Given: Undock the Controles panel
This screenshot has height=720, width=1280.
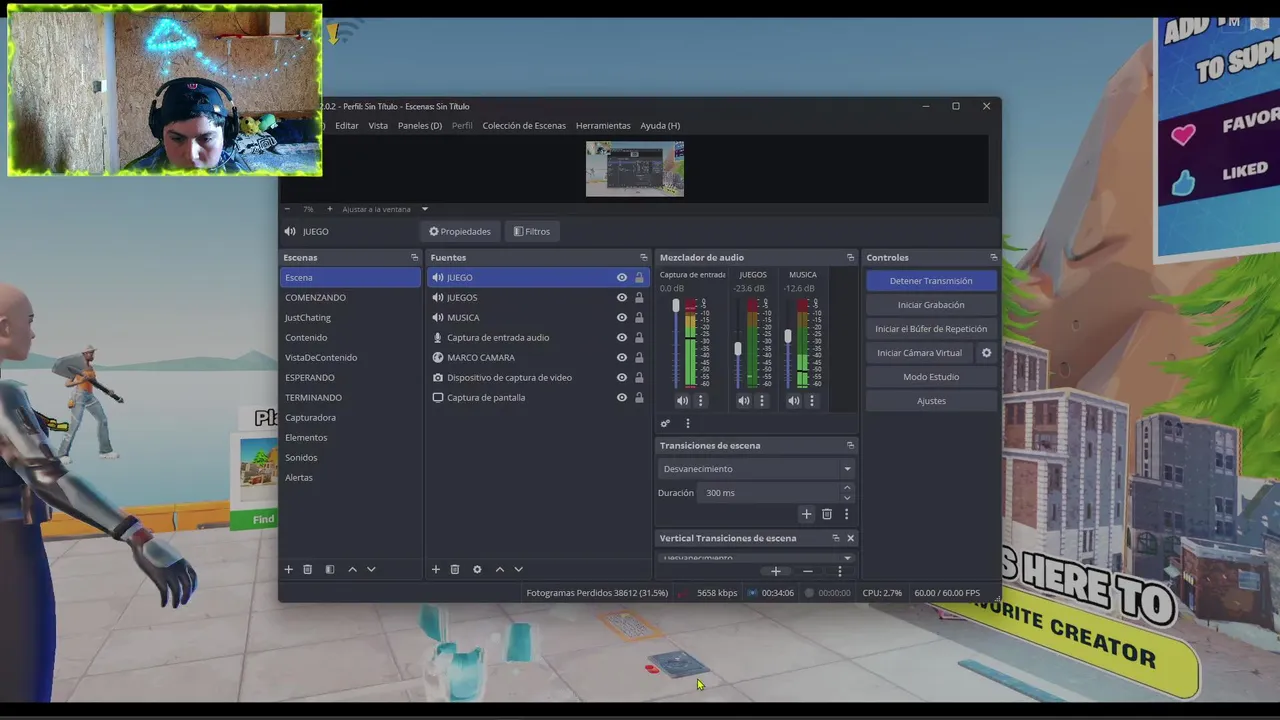Looking at the screenshot, I should pos(993,258).
